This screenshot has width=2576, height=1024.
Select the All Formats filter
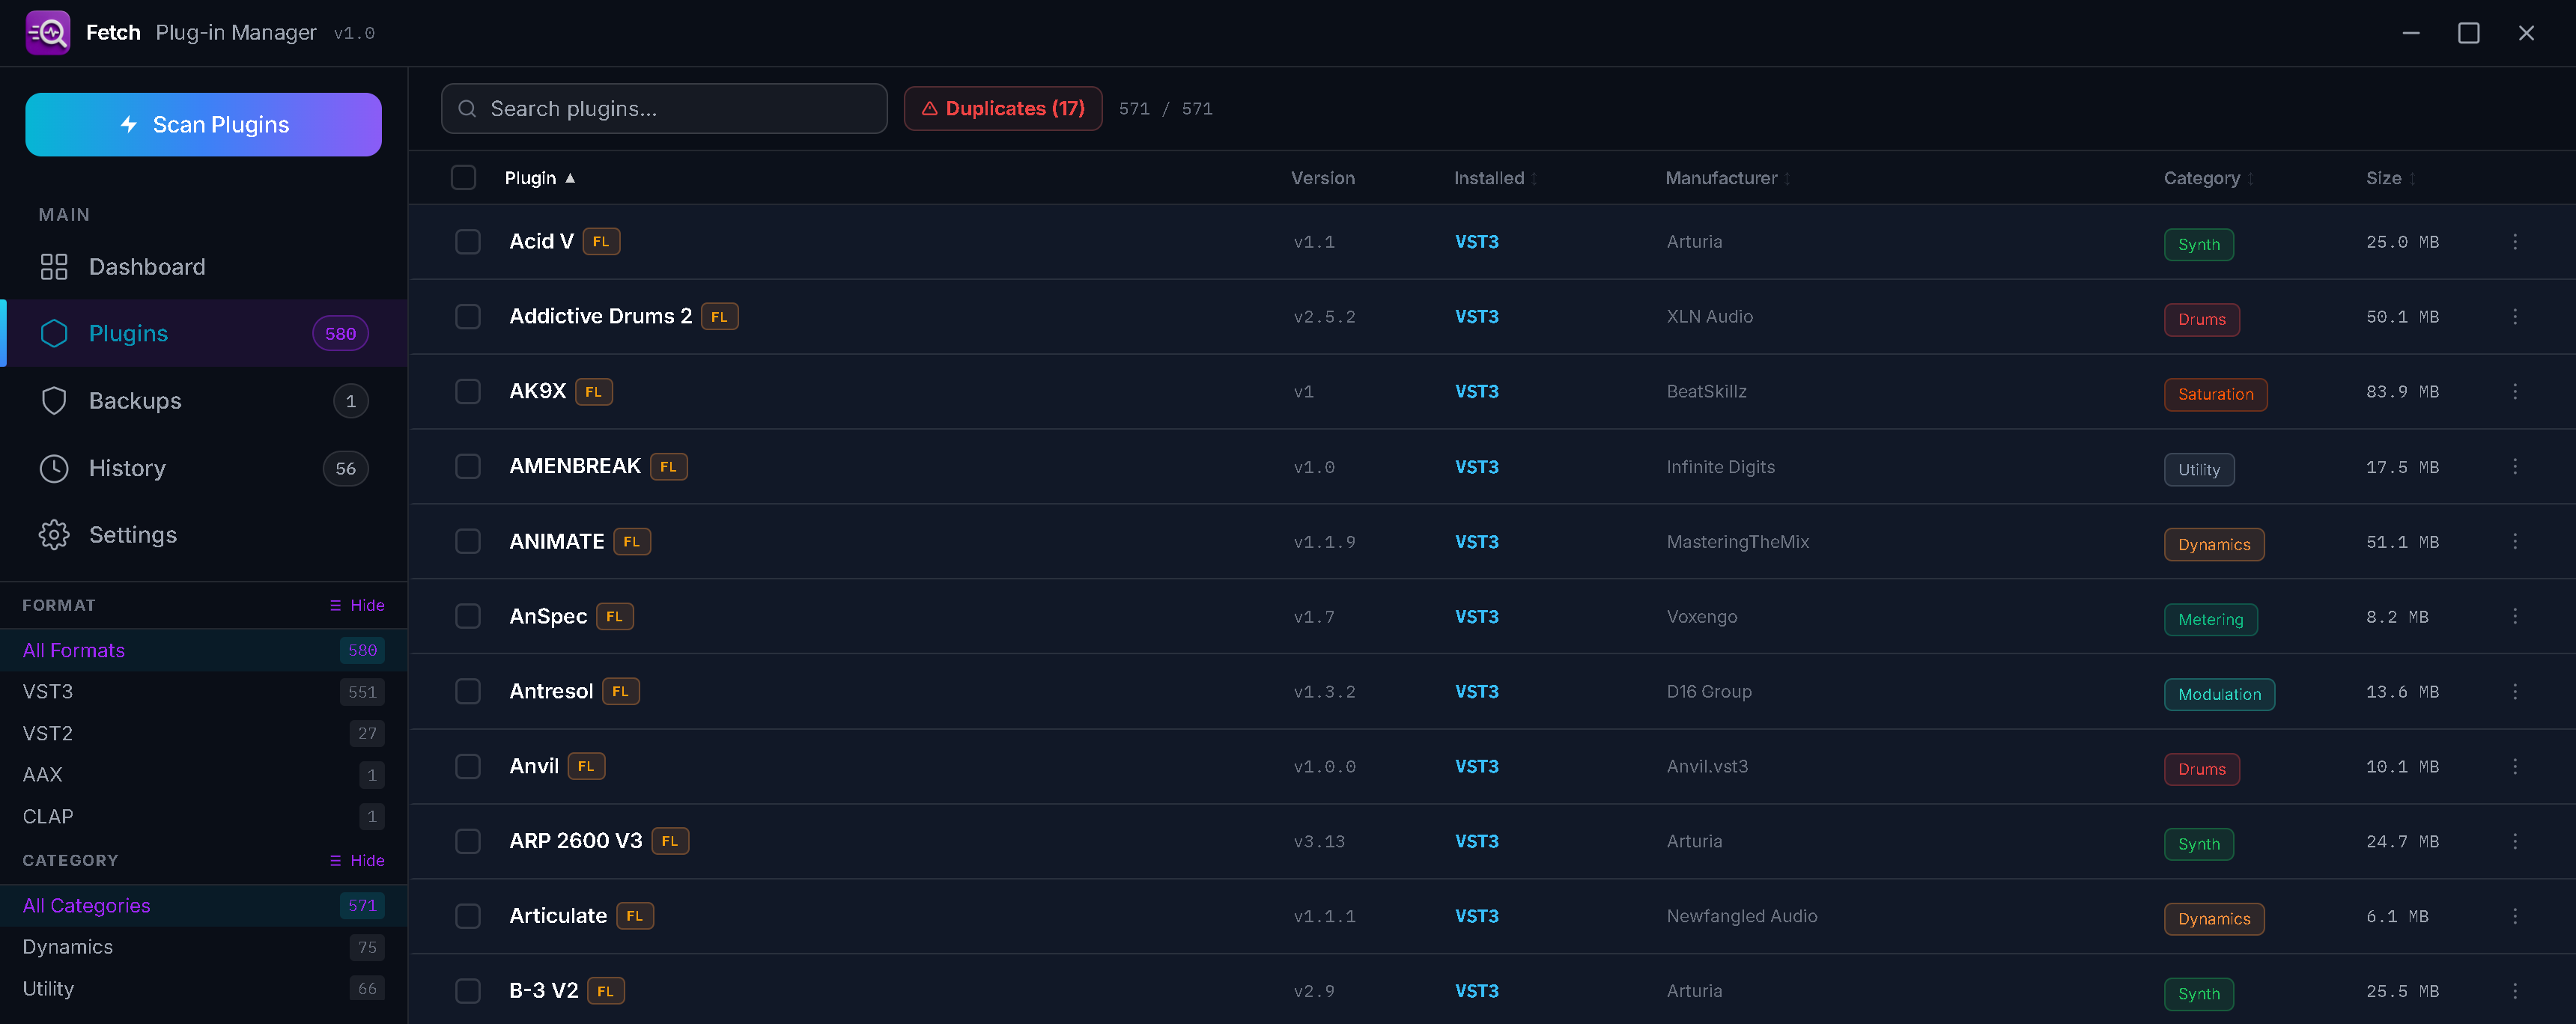tap(204, 651)
